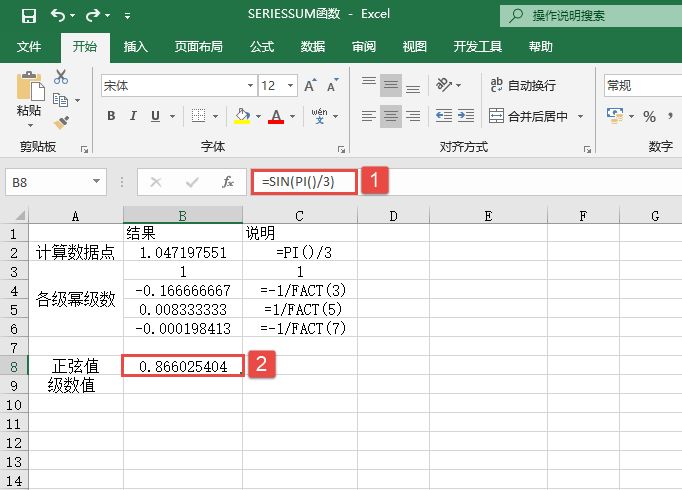
Task: Switch to the 插入 ribbon tab
Action: (136, 47)
